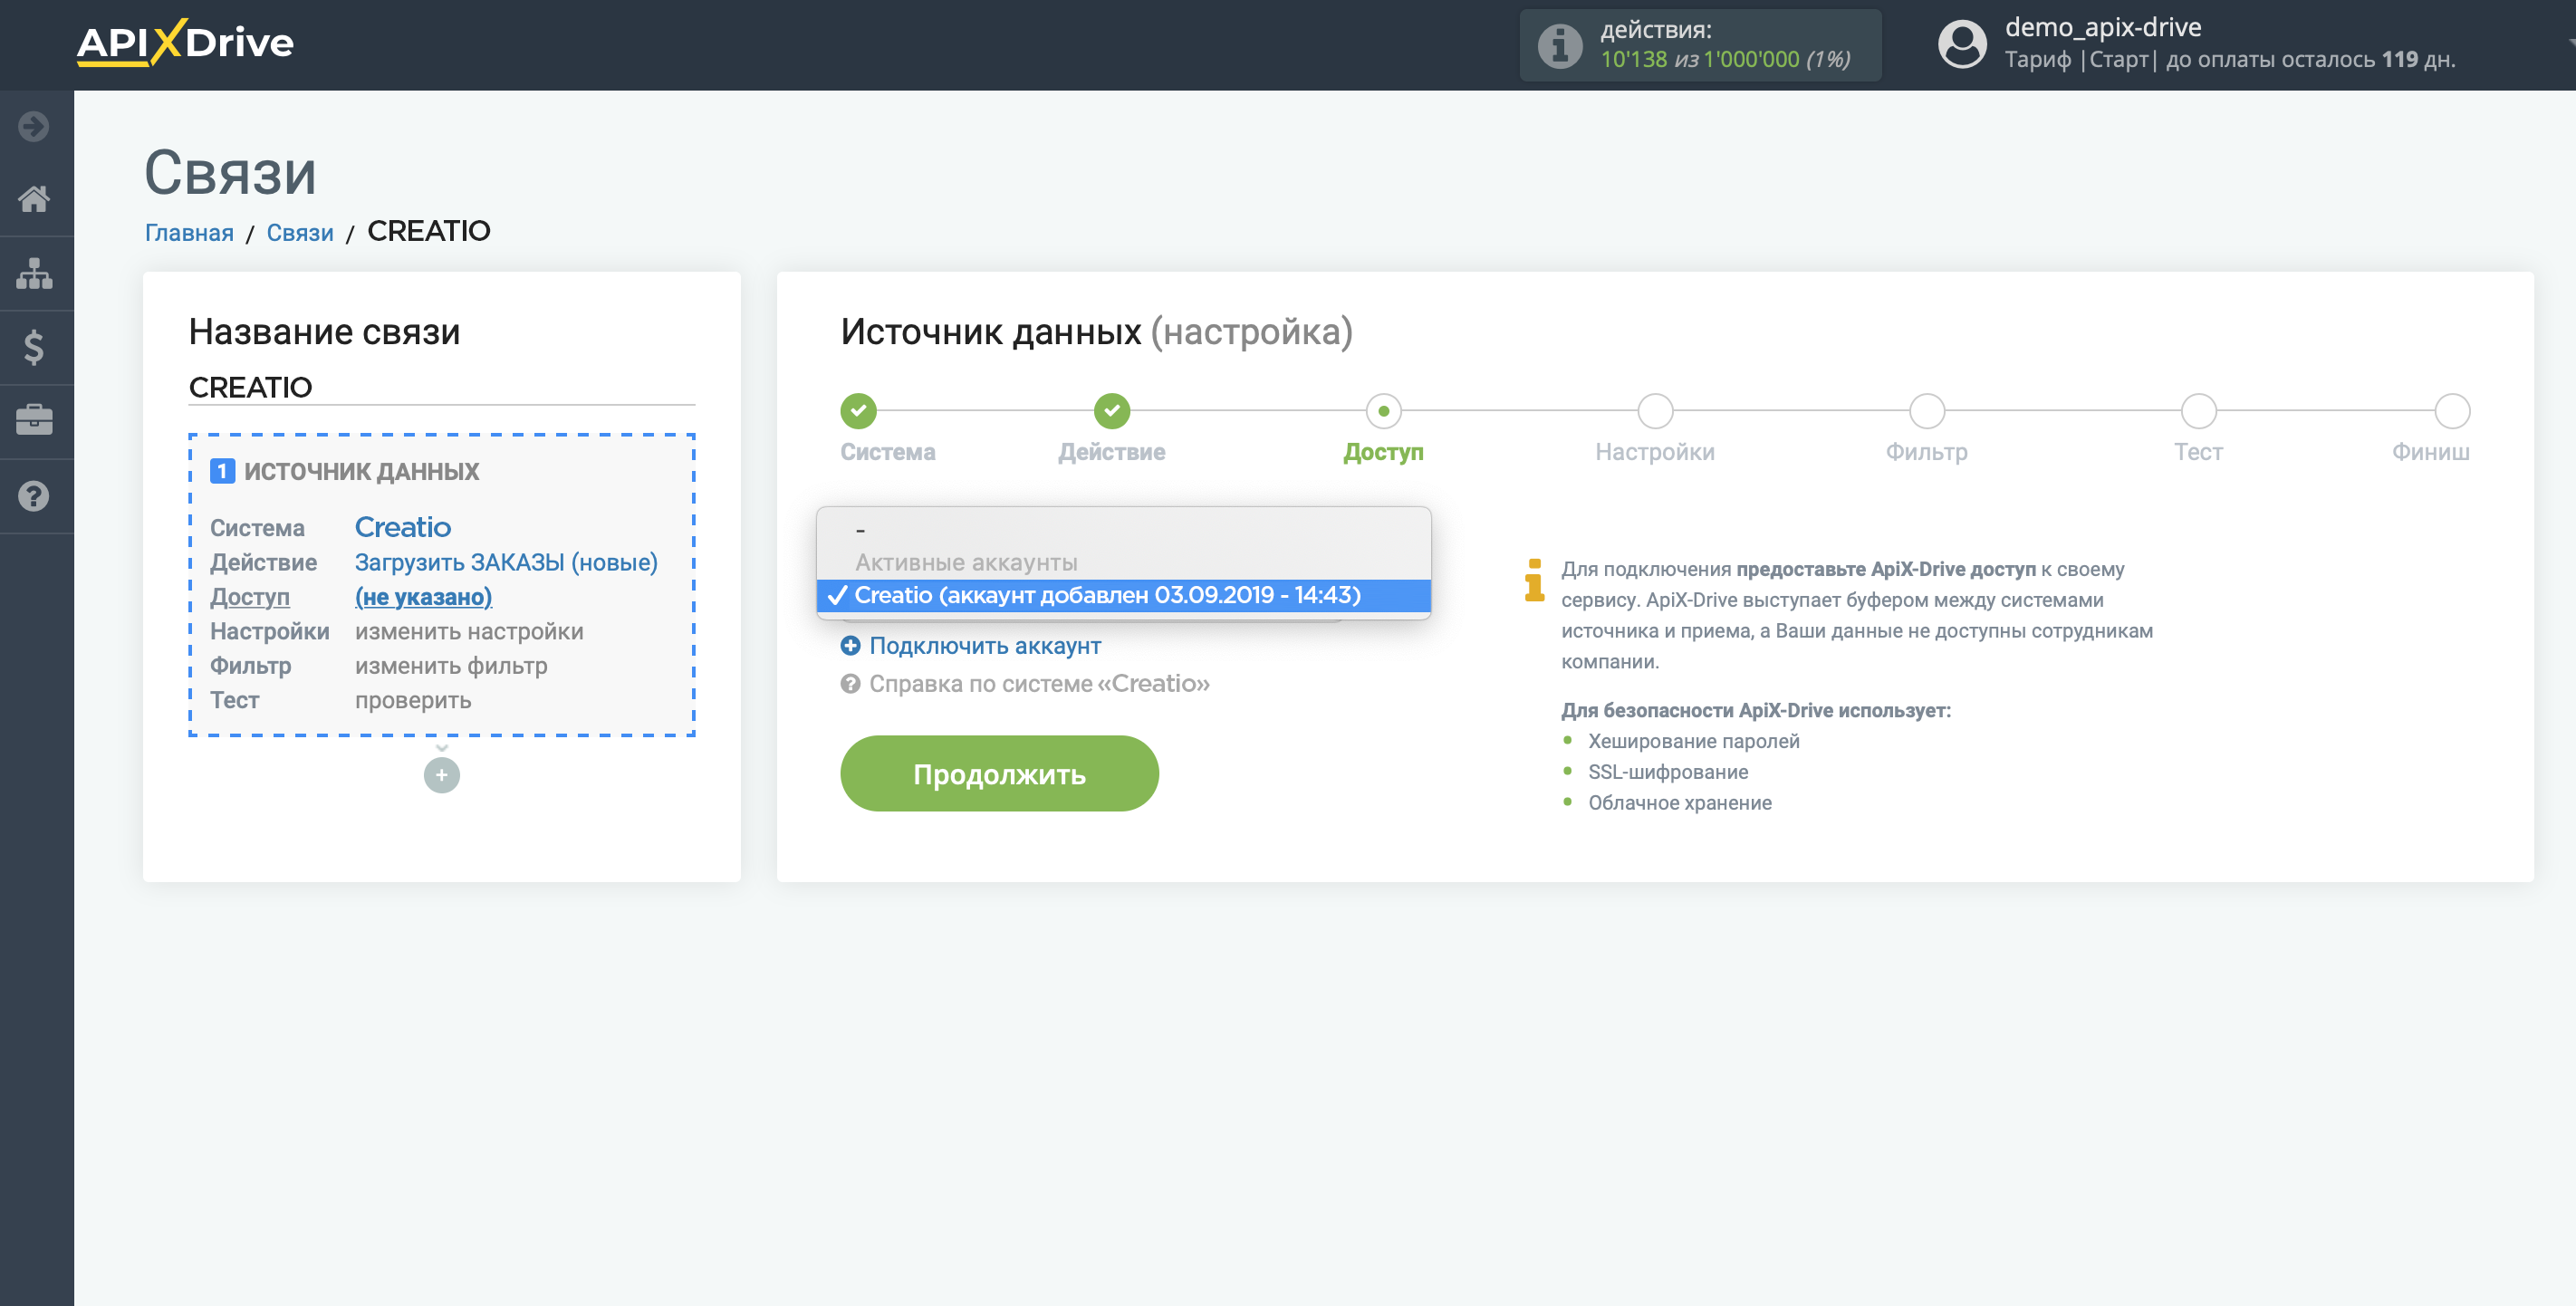Select the Фильтр step

pyautogui.click(x=1926, y=411)
